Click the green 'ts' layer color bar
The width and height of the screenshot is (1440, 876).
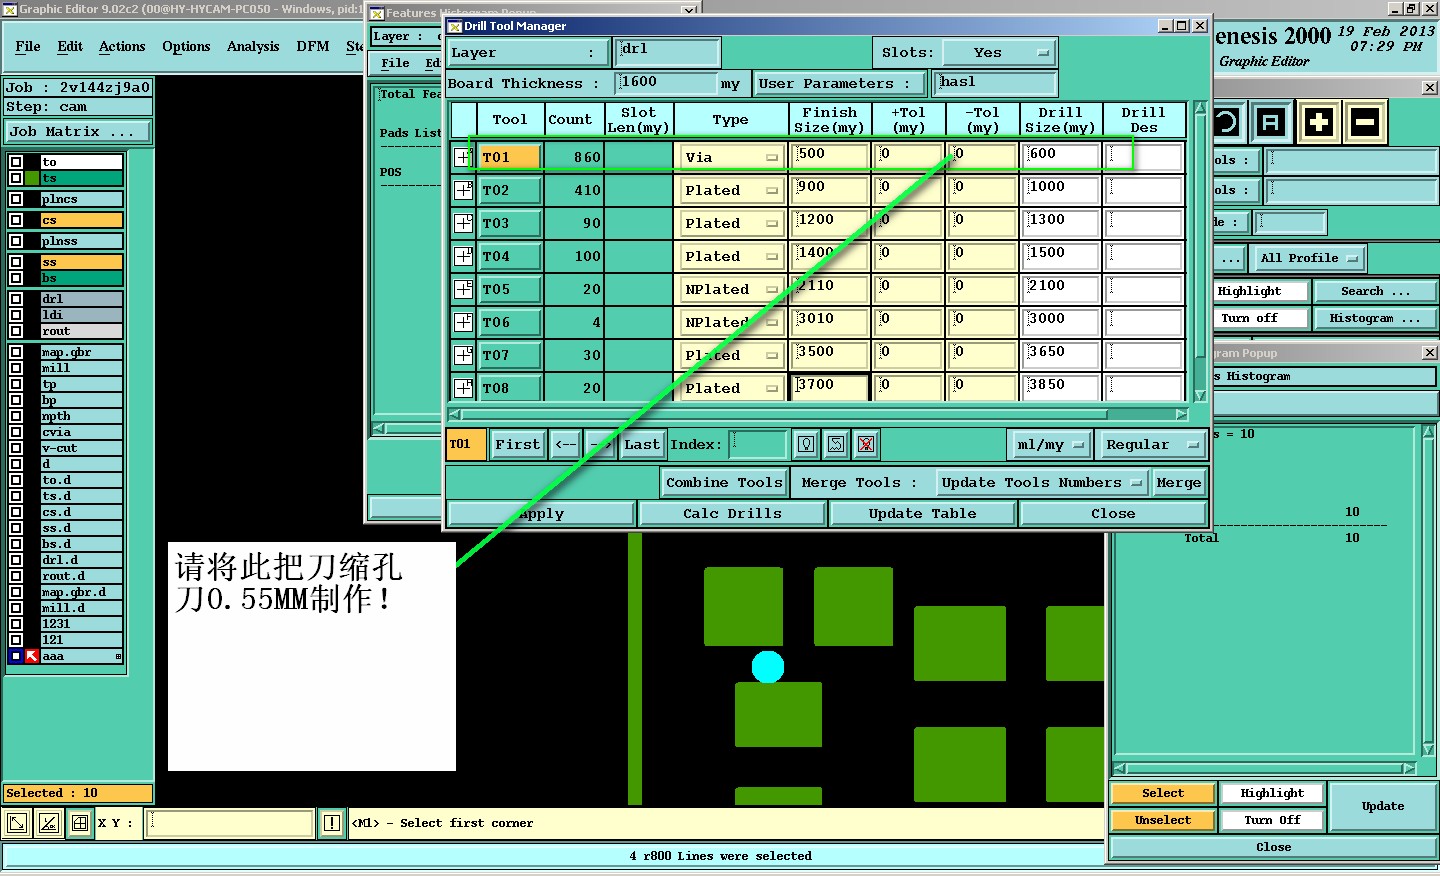click(x=82, y=178)
